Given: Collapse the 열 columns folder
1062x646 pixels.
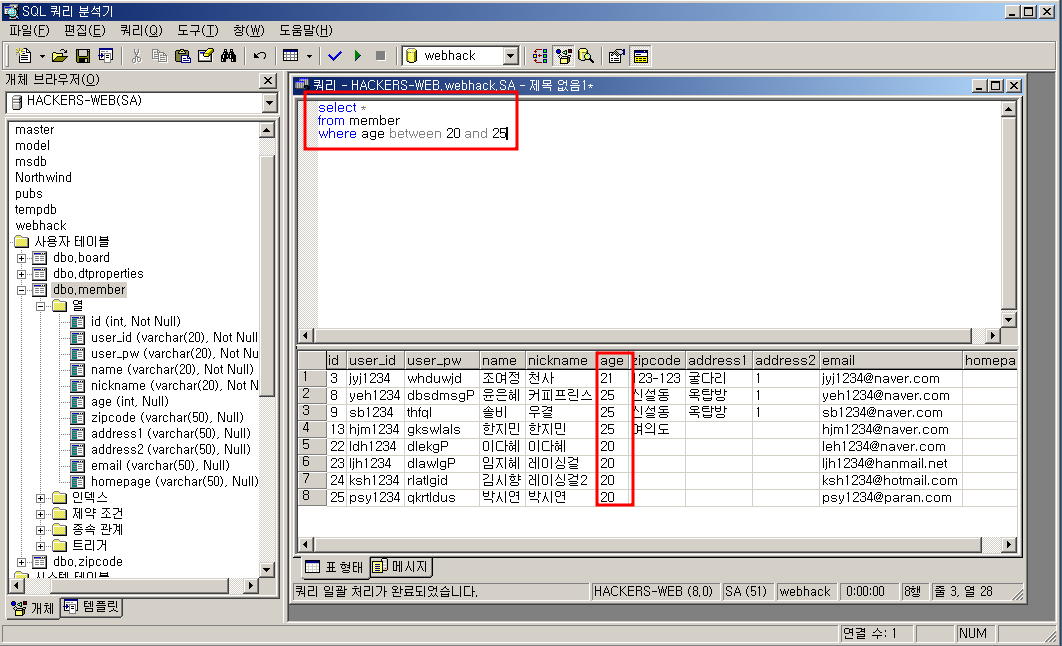Looking at the screenshot, I should click(41, 306).
